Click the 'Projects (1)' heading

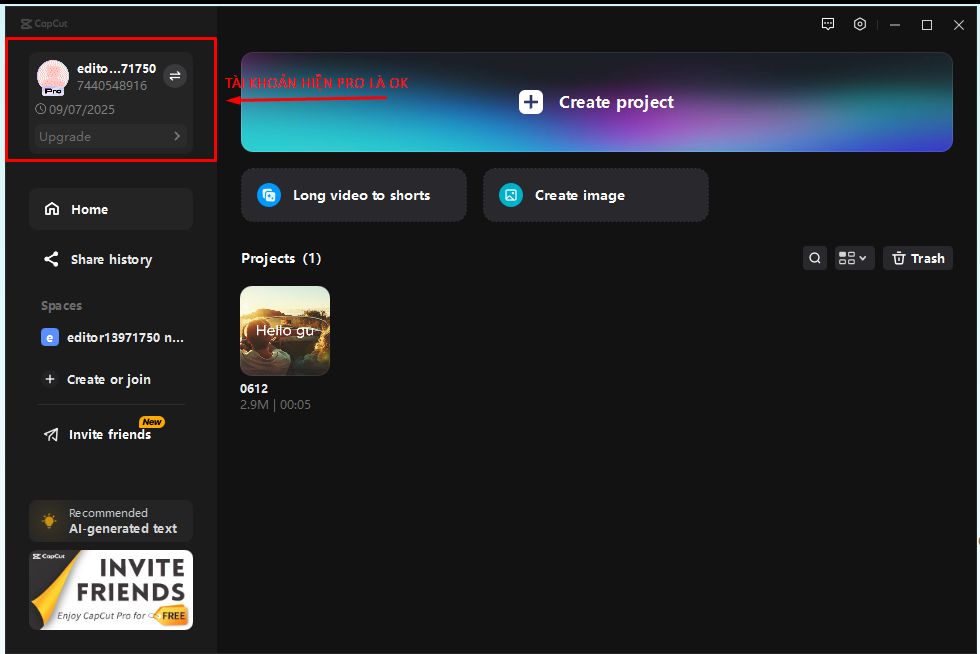281,258
